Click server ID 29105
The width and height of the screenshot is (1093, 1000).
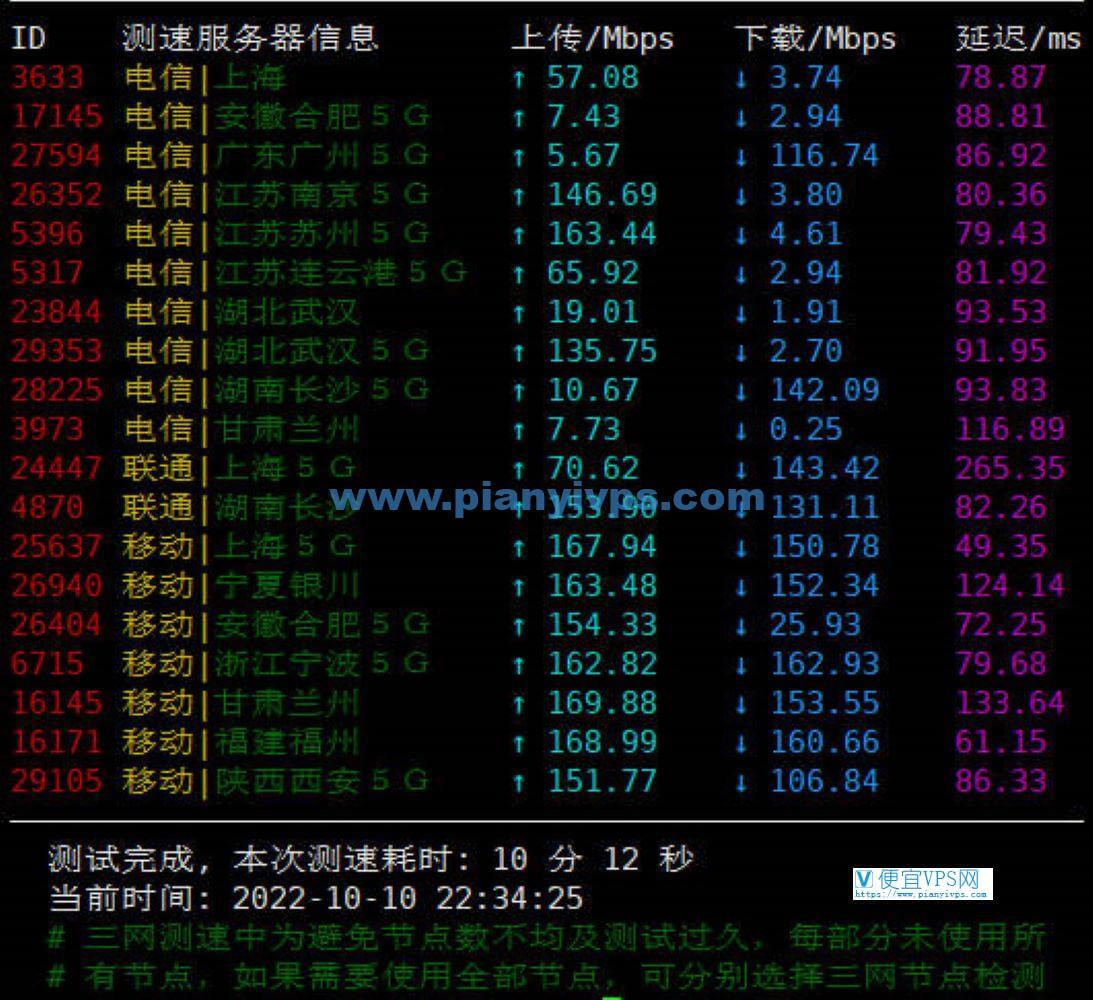pos(56,780)
